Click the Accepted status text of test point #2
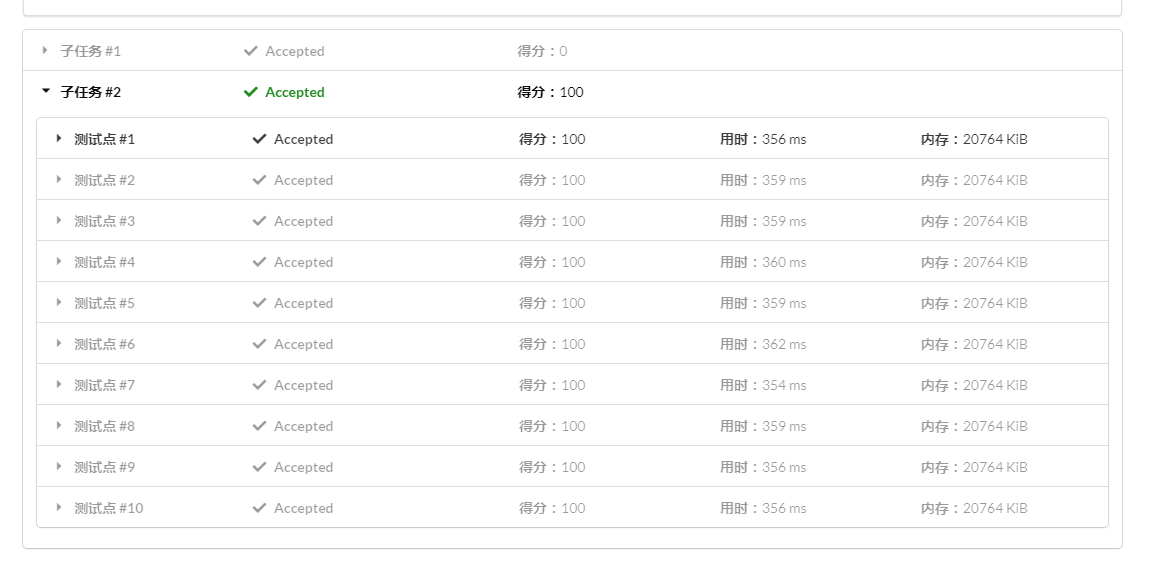1149x569 pixels. pyautogui.click(x=303, y=180)
